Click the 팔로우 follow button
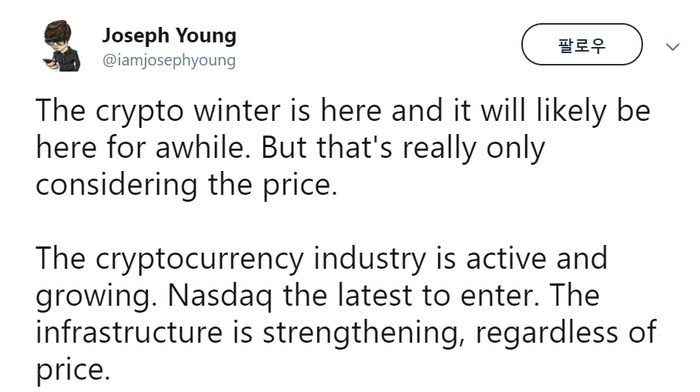Screen dimensions: 700x392 click(x=582, y=45)
